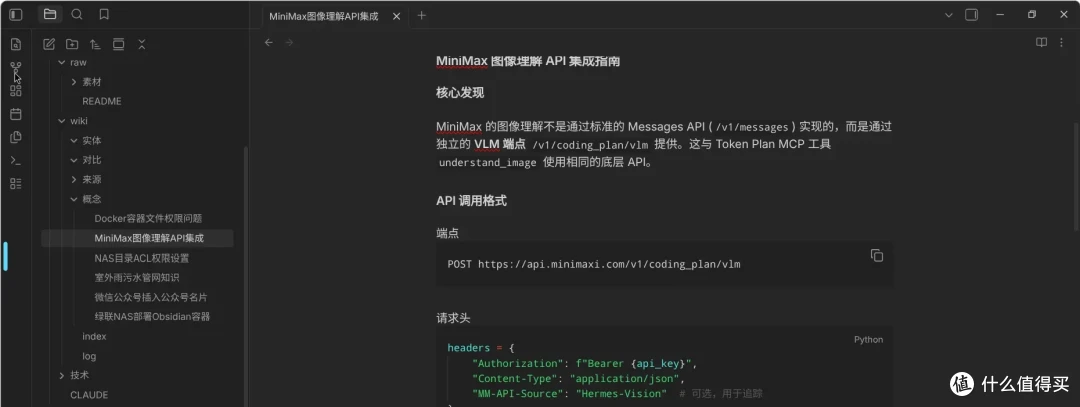Change the file explorer sort order
Viewport: 1080px width, 407px height.
(x=95, y=44)
